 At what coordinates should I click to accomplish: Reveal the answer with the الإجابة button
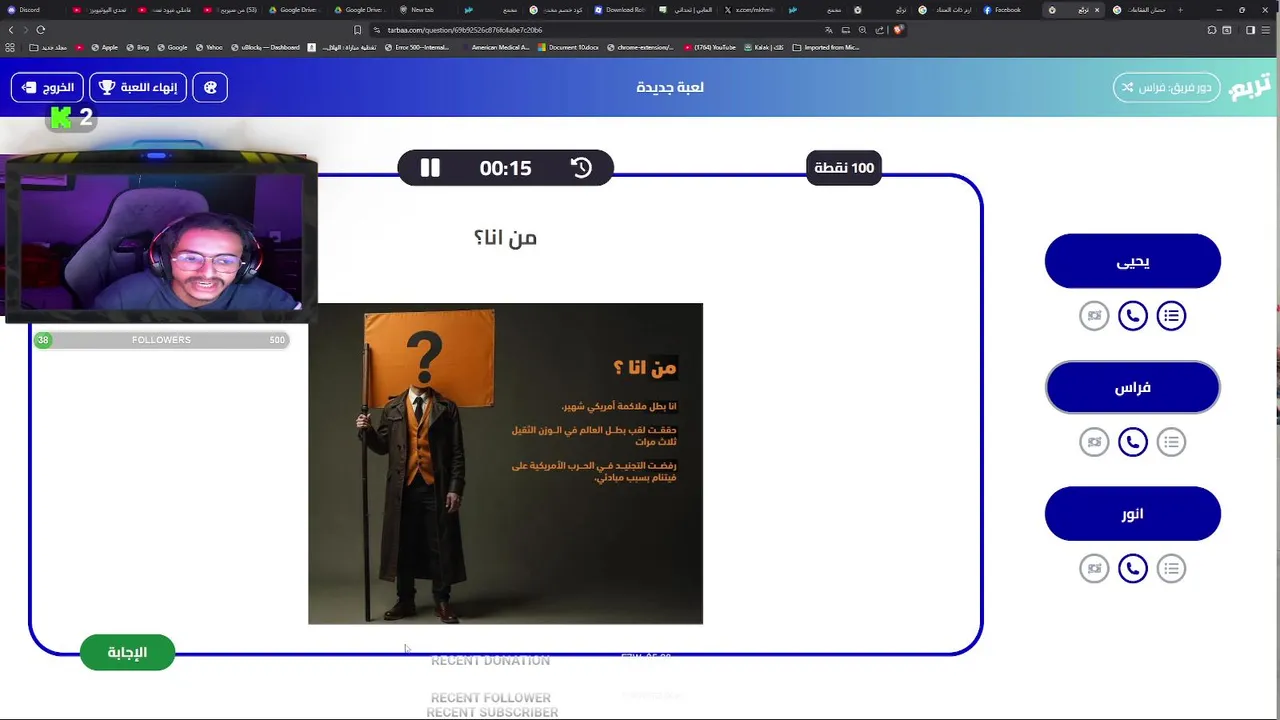click(x=127, y=653)
